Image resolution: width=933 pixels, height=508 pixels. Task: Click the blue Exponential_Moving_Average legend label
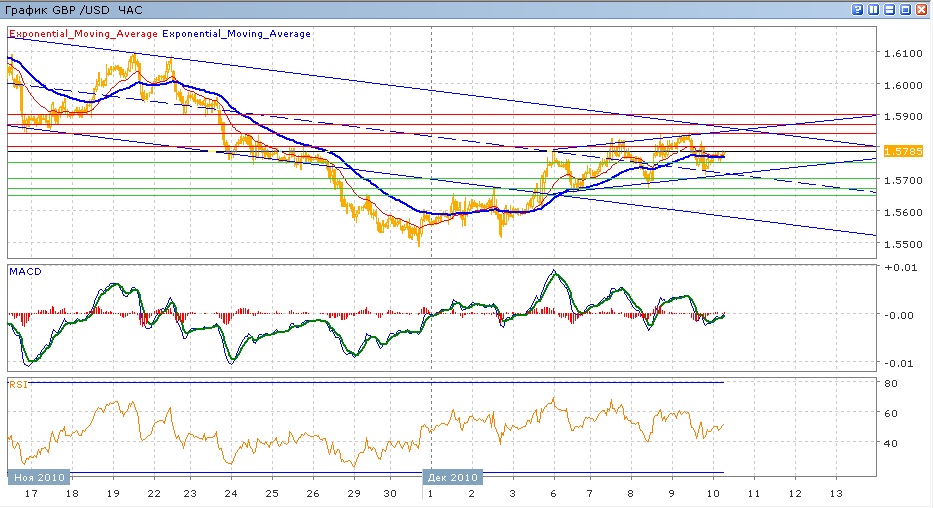[236, 33]
